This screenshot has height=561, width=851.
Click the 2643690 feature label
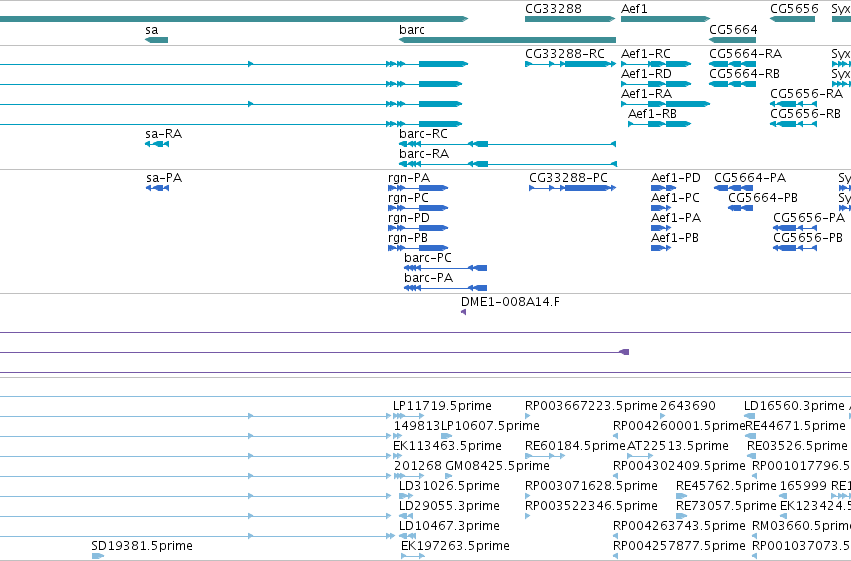688,406
